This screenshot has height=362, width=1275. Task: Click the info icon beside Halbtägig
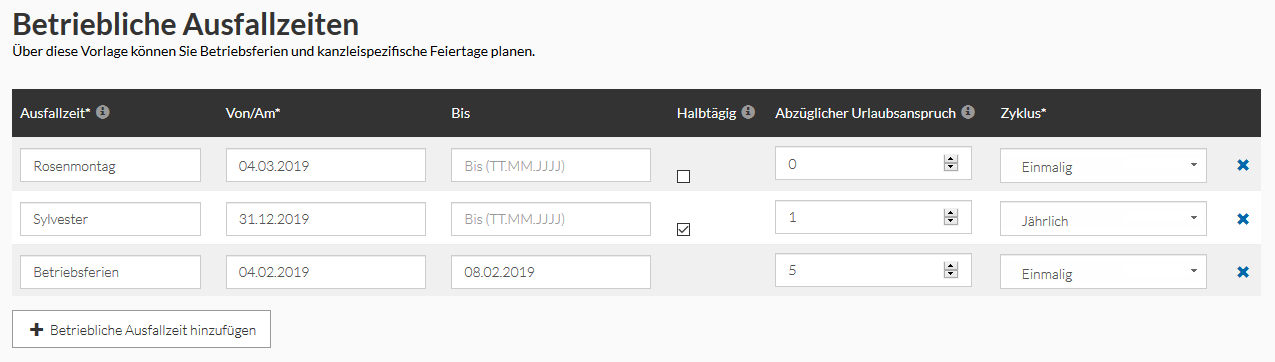746,113
